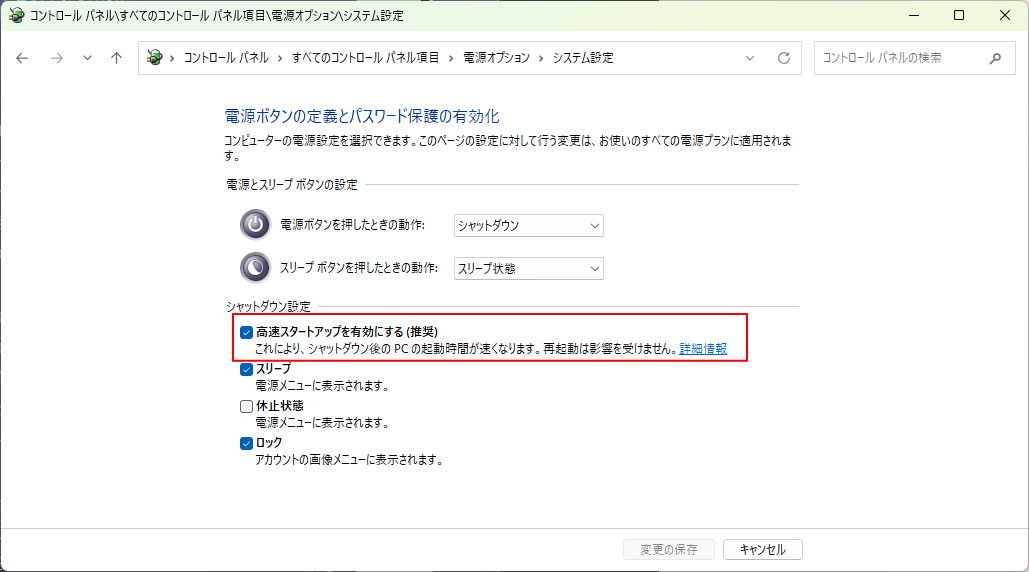Click the refresh button in address bar
The image size is (1029, 572).
(783, 58)
